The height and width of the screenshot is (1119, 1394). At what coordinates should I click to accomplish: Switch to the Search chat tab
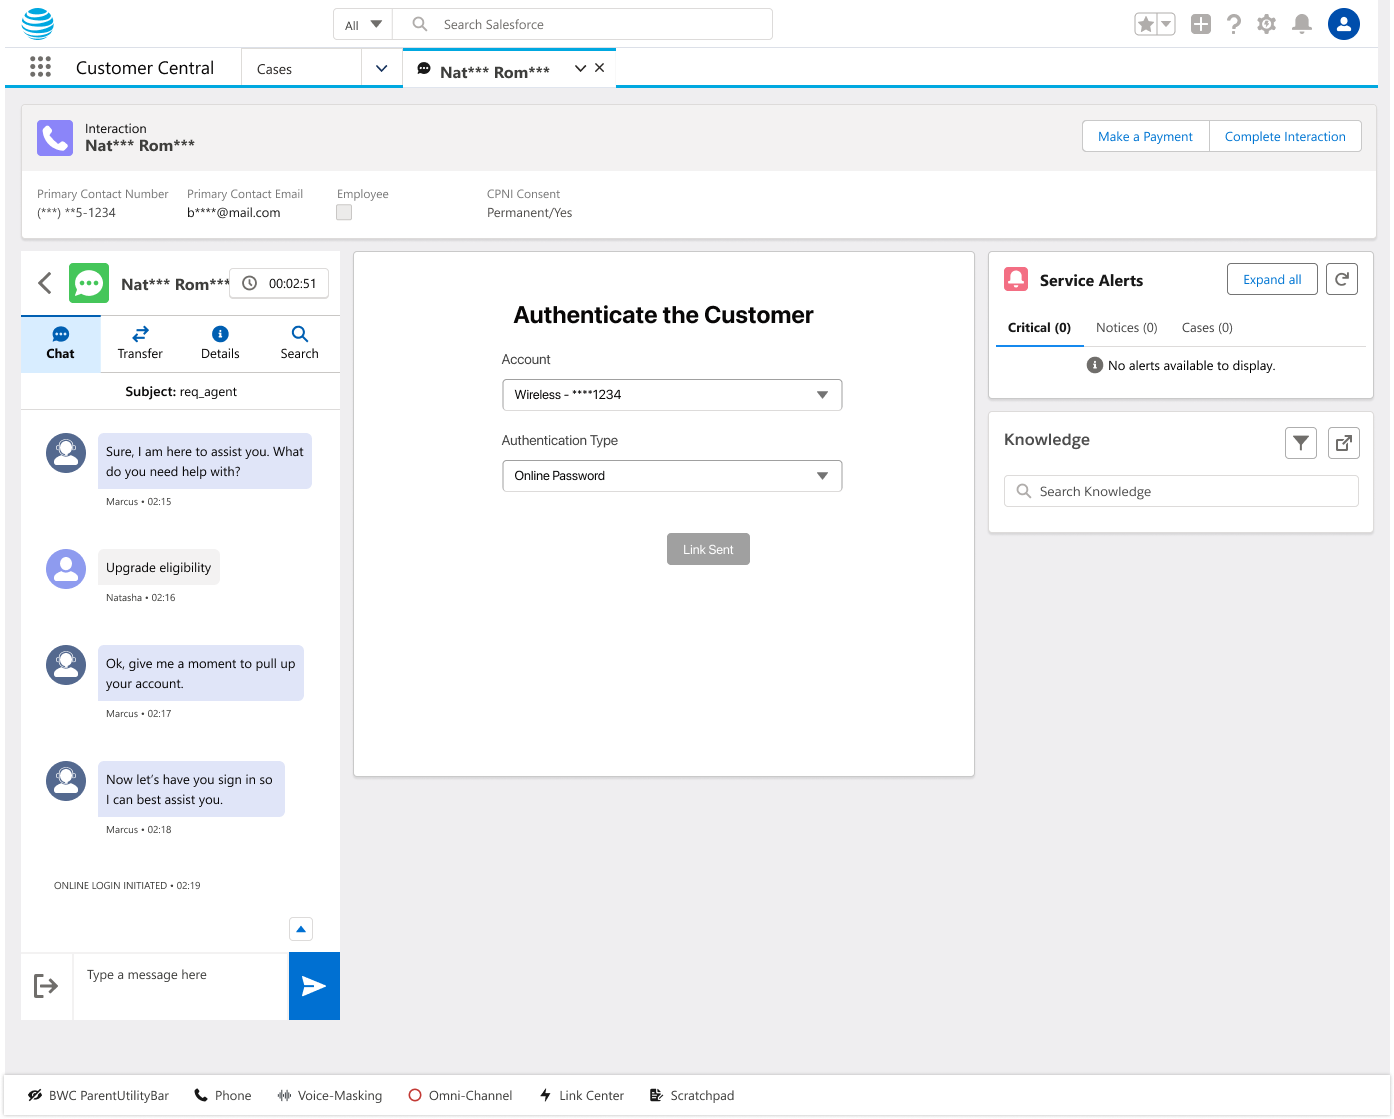coord(300,343)
